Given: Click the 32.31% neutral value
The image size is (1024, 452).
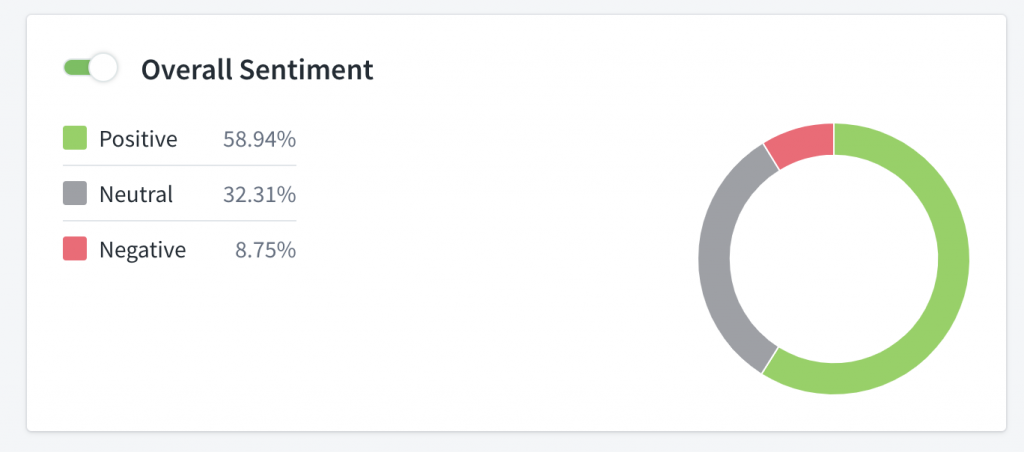Looking at the screenshot, I should pyautogui.click(x=259, y=194).
